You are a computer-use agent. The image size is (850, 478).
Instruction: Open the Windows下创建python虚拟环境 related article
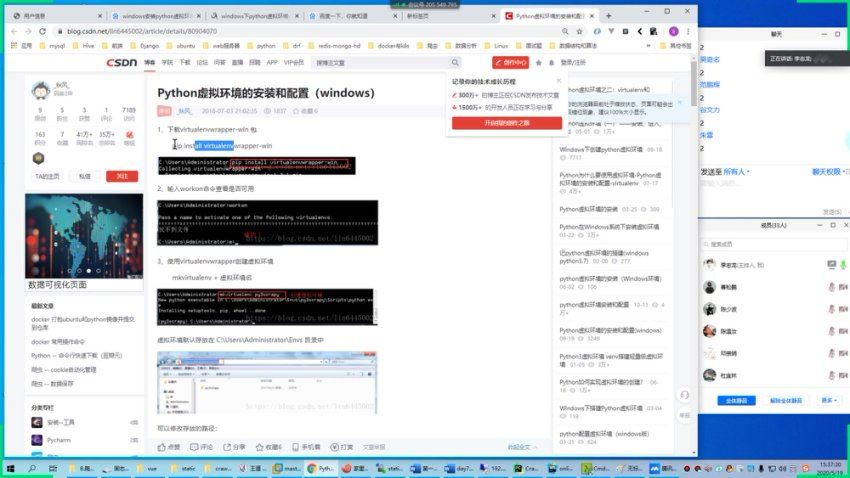601,149
